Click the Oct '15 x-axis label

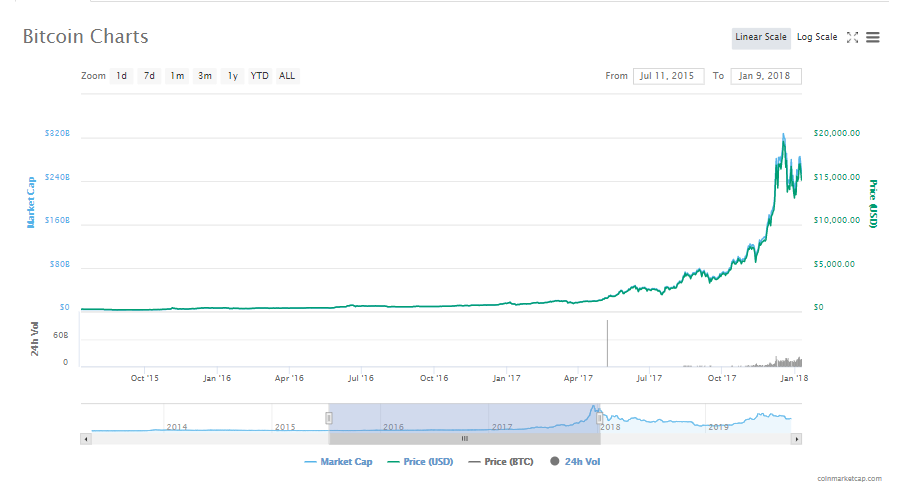(x=144, y=378)
